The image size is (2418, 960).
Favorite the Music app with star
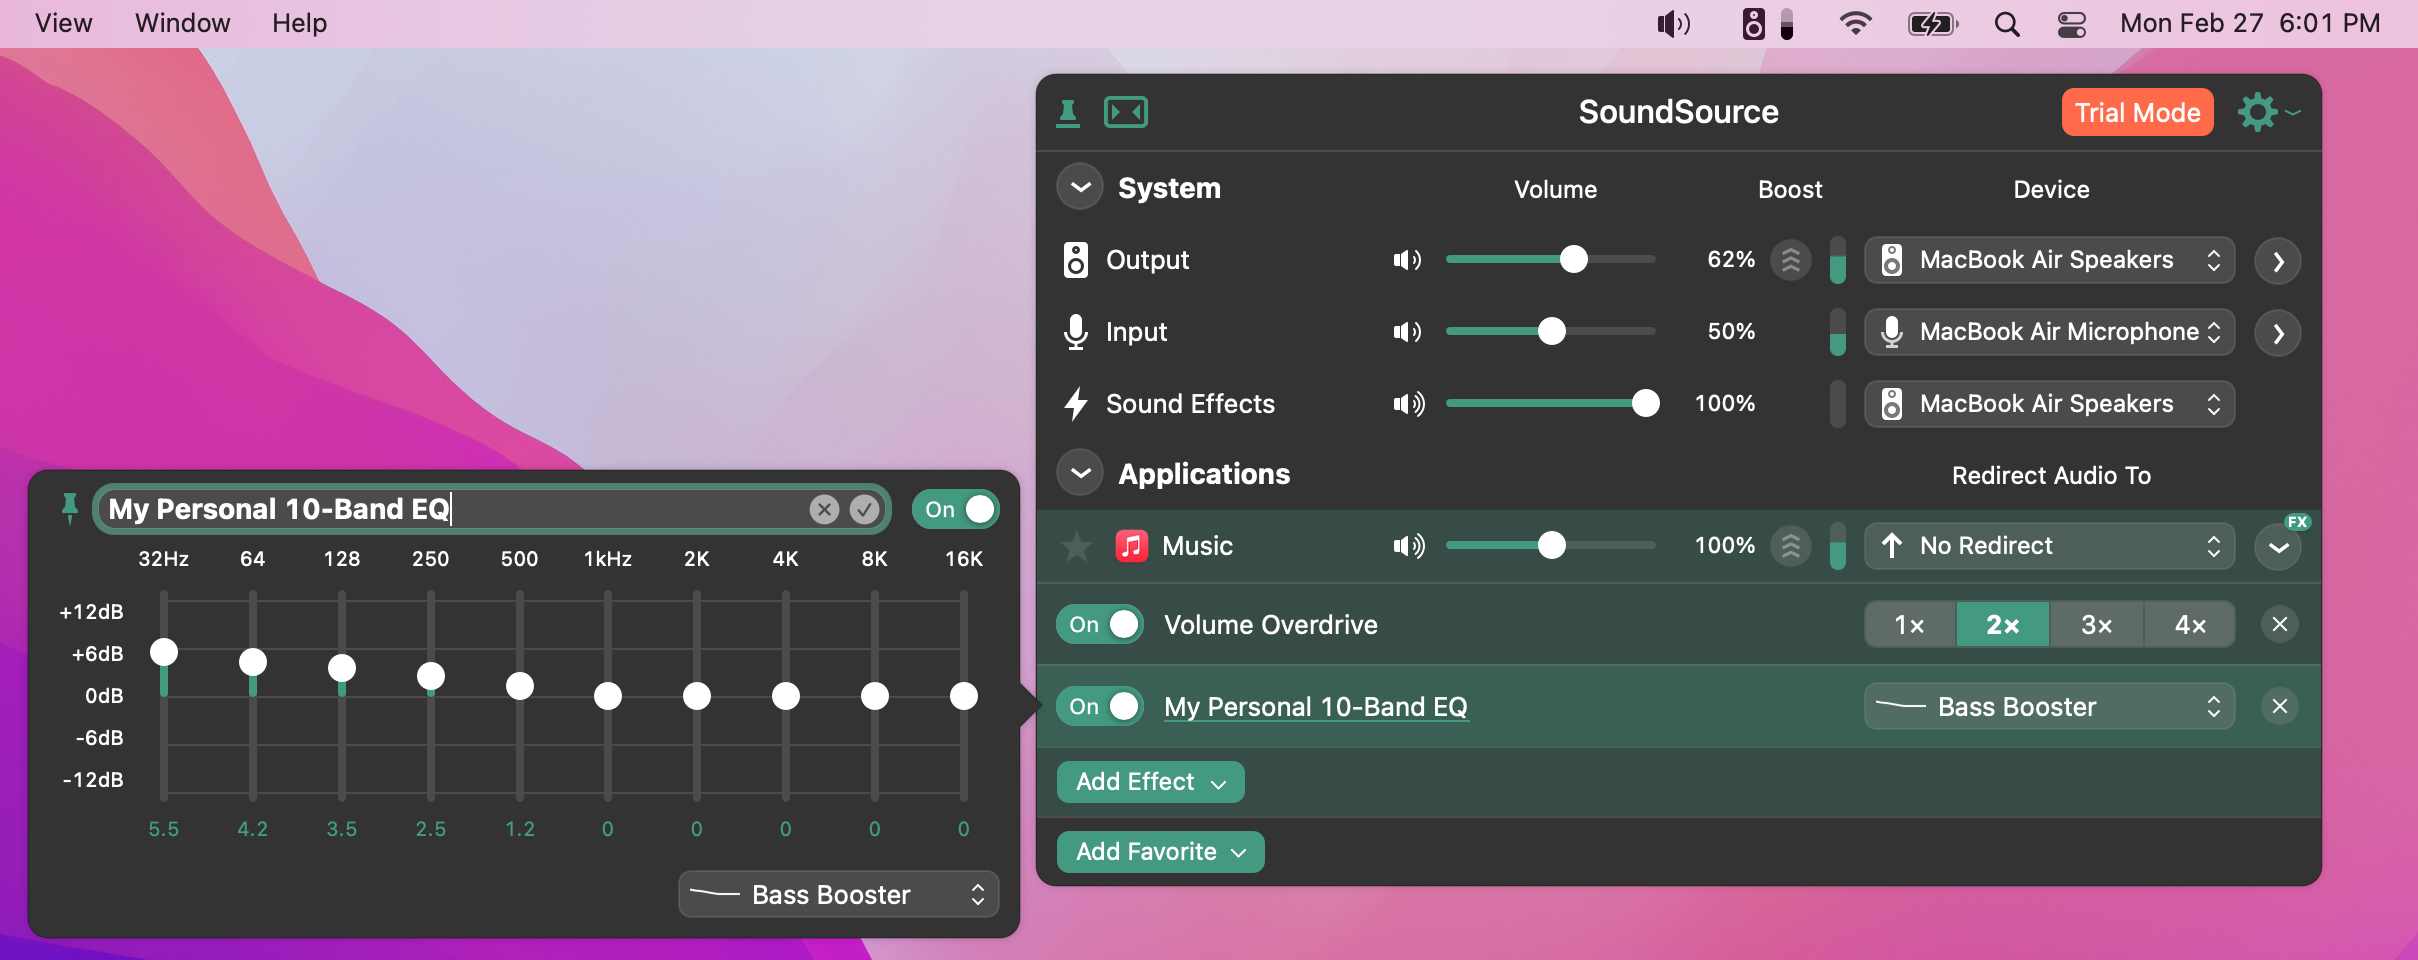coord(1076,546)
